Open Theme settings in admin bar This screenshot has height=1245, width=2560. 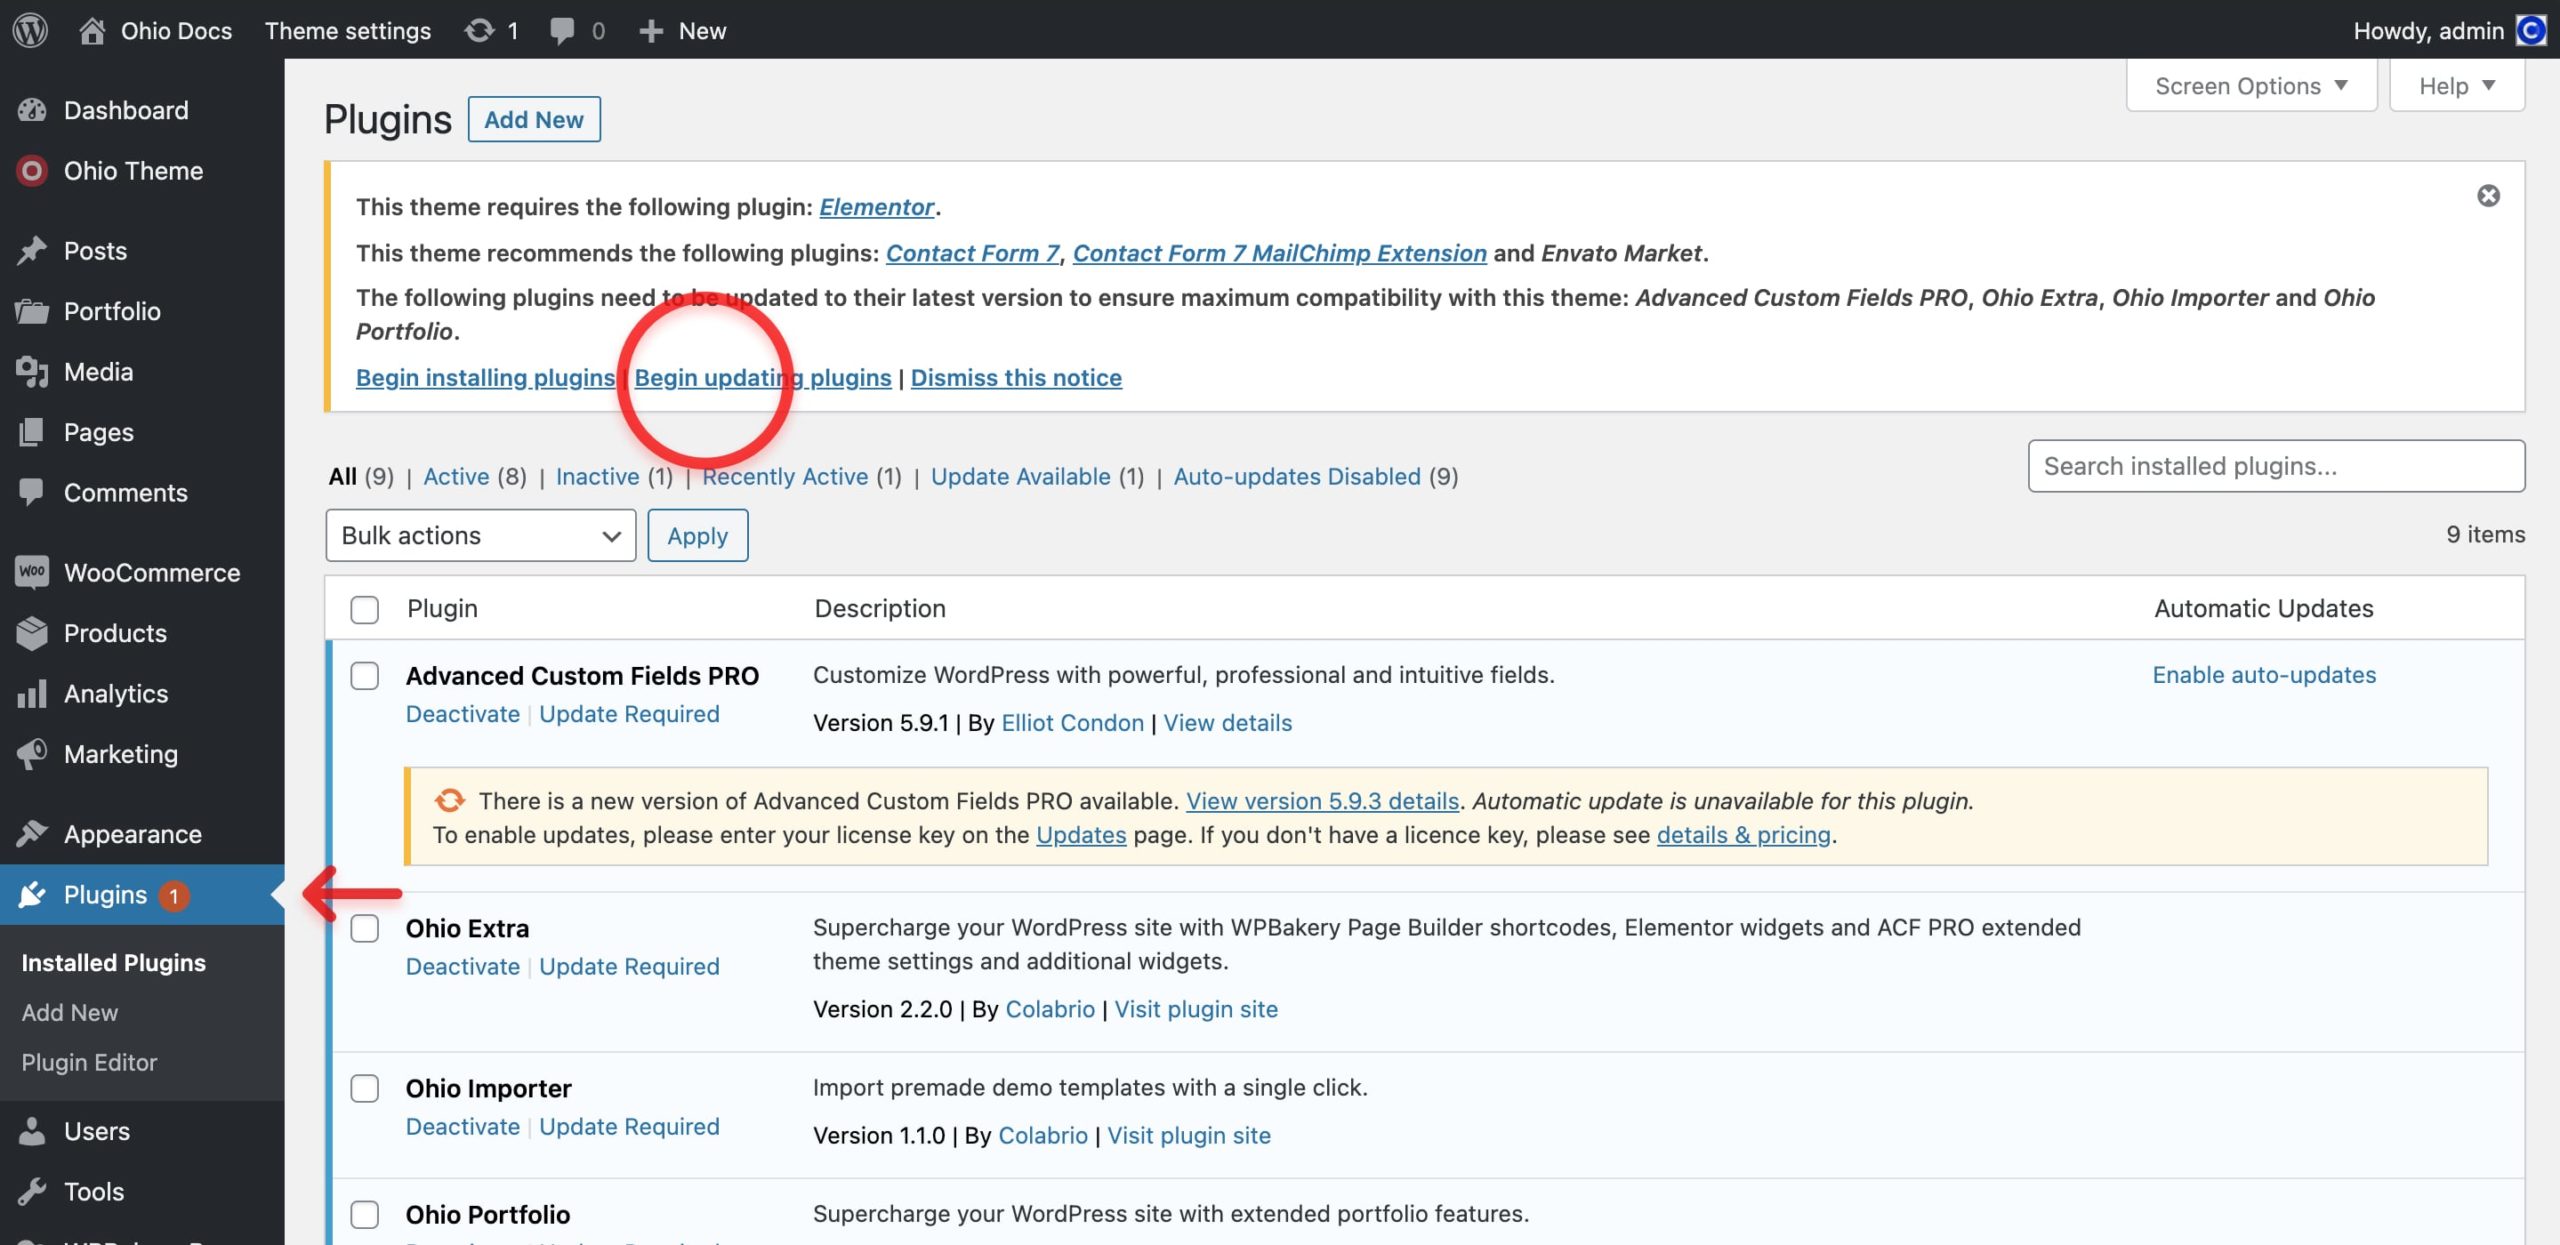tap(348, 31)
